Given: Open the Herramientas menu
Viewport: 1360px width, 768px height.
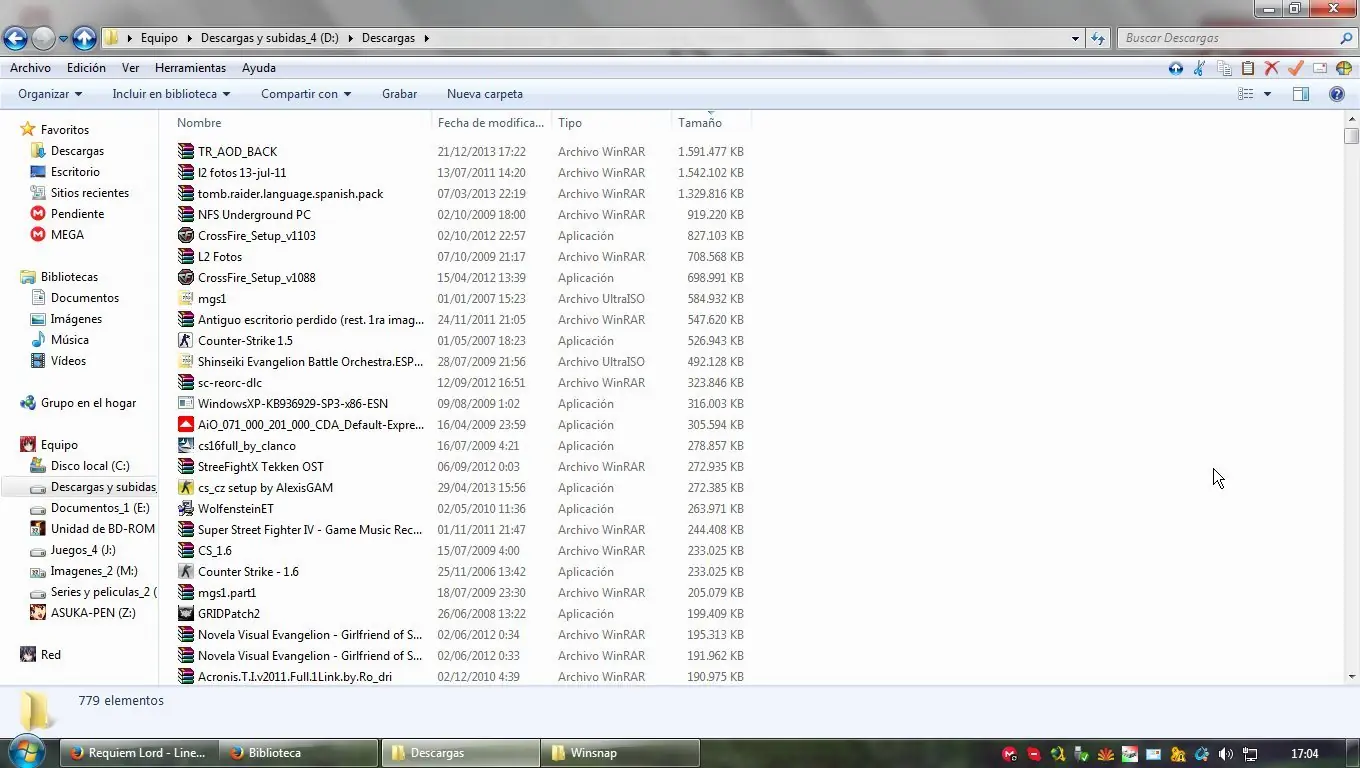Looking at the screenshot, I should tap(190, 68).
